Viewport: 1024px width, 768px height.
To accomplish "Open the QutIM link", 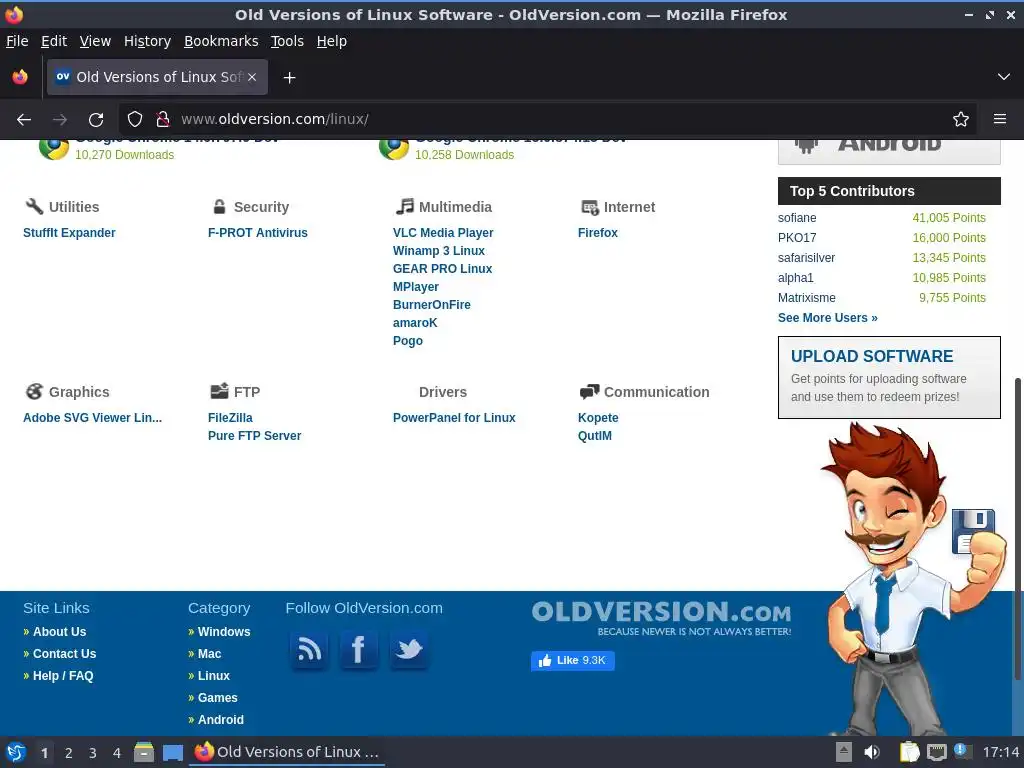I will coord(594,436).
